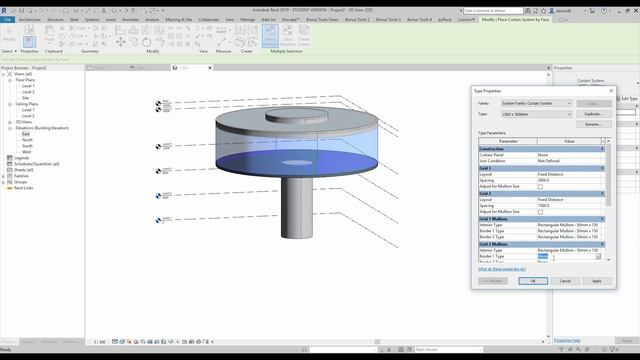Image resolution: width=640 pixels, height=360 pixels.
Task: Open the Architecture ribbon tab
Action: [x=29, y=20]
